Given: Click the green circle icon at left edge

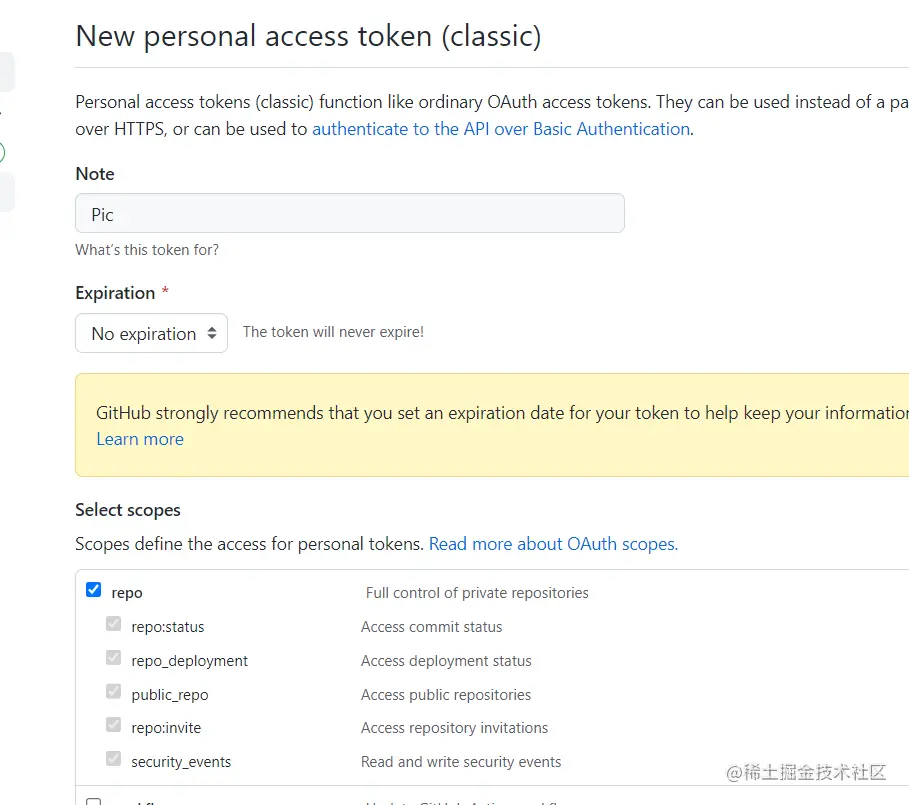Looking at the screenshot, I should [2, 153].
